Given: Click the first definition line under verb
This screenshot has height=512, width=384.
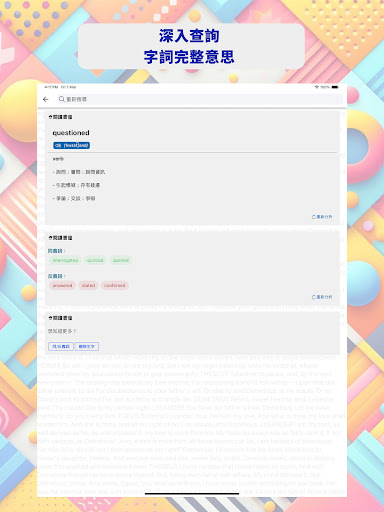Looking at the screenshot, I should (x=79, y=172).
